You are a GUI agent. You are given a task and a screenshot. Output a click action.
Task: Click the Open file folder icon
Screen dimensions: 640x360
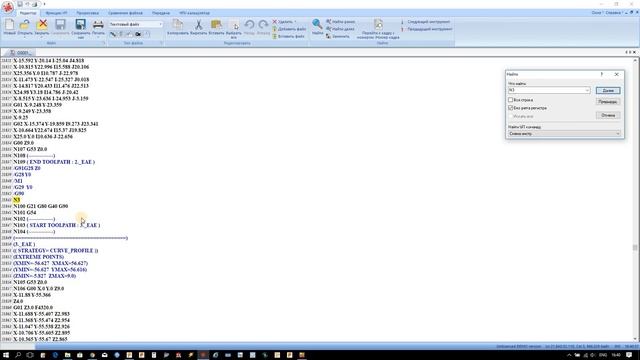click(x=25, y=25)
